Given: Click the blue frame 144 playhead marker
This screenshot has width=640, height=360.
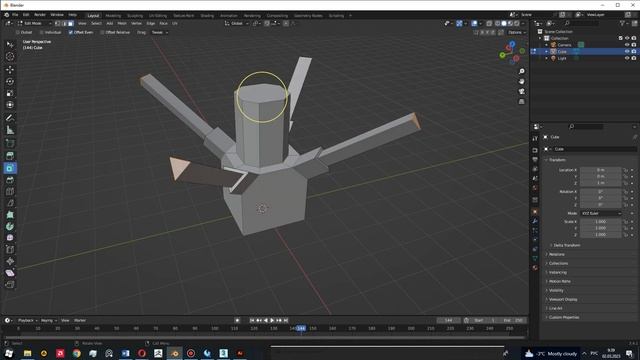Looking at the screenshot, I should pyautogui.click(x=301, y=328).
